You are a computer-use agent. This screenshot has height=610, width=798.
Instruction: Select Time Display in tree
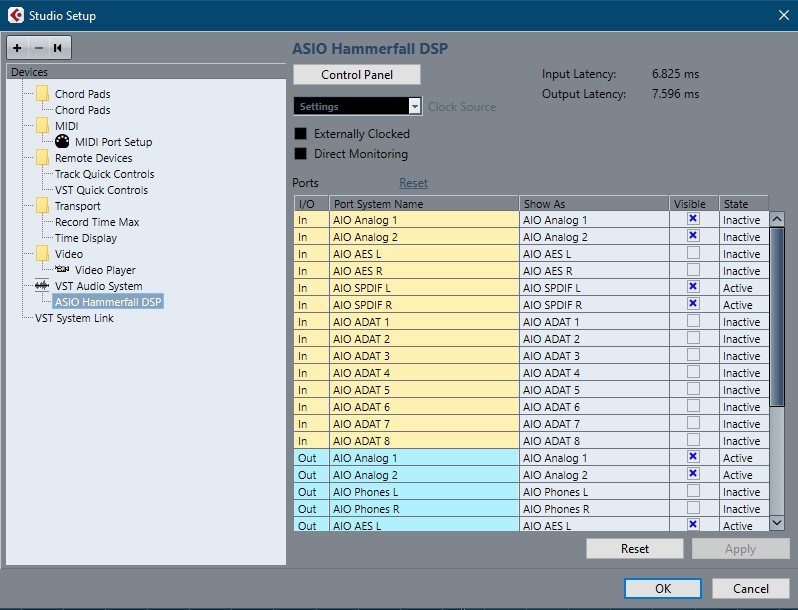pos(86,238)
